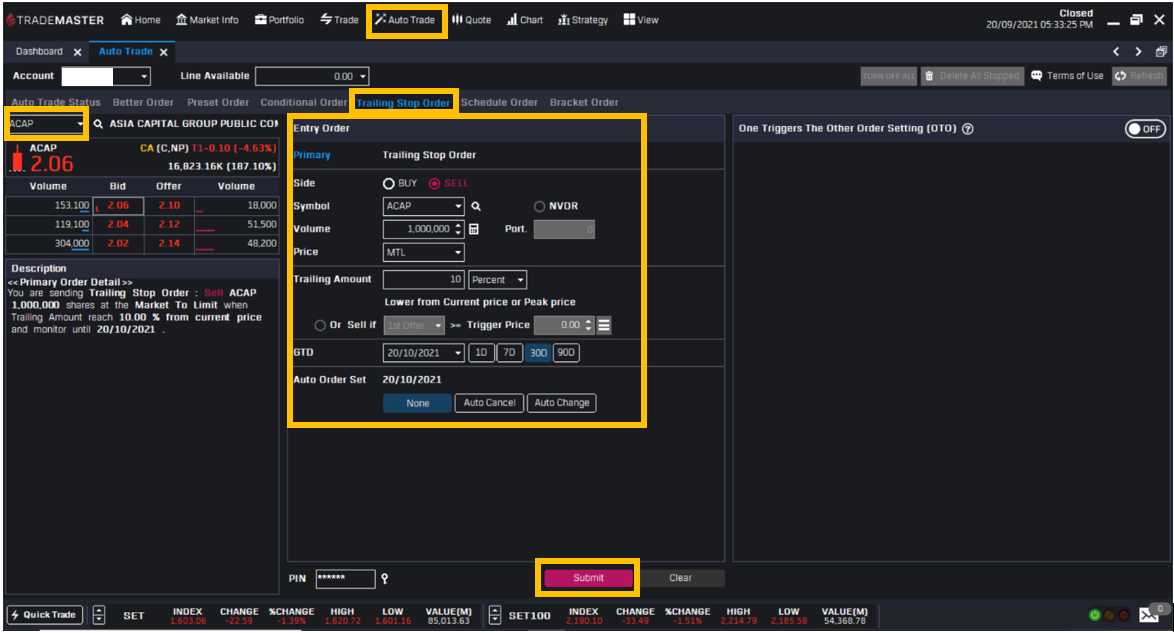Click Delete All Stopped
Screen dimensions: 1174x633
click(x=972, y=76)
